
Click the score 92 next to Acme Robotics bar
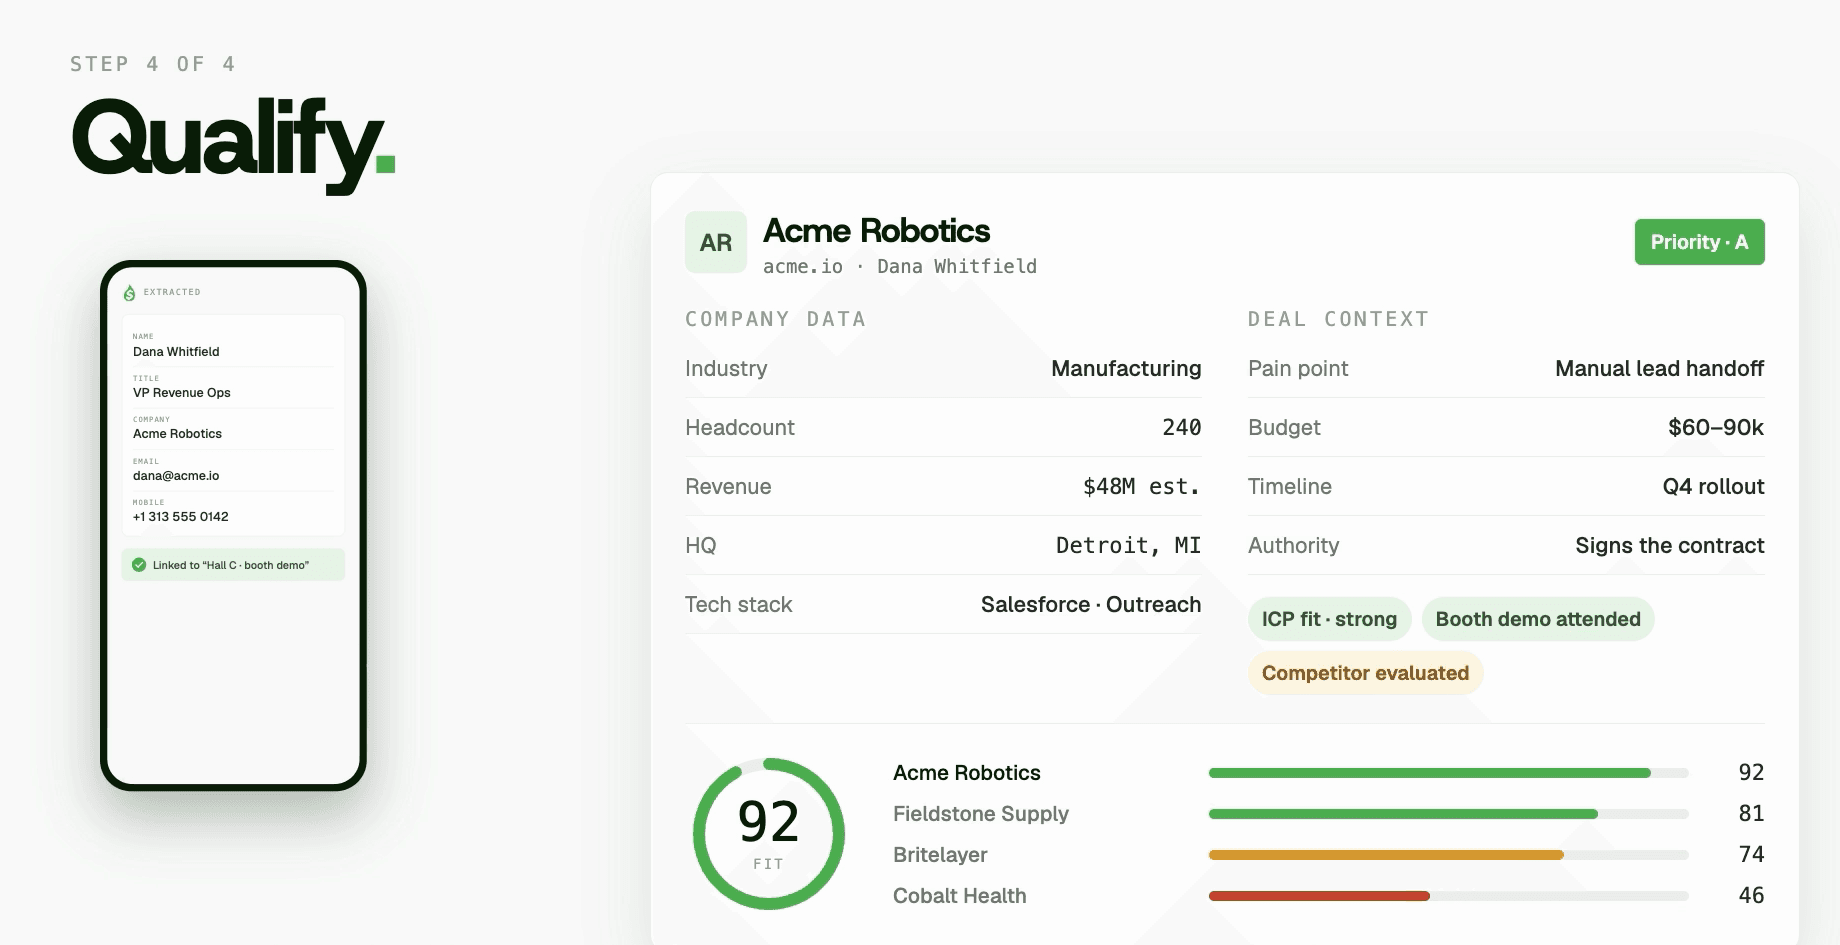1751,773
